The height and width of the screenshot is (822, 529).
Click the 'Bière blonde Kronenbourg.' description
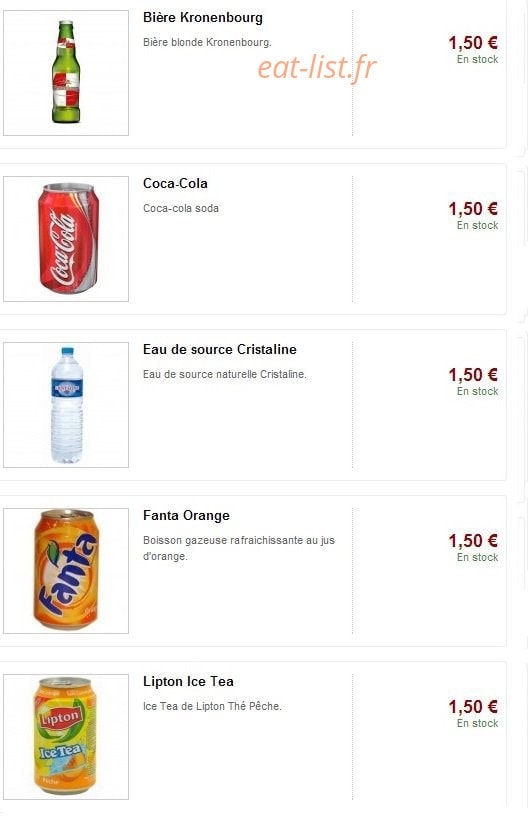point(207,42)
